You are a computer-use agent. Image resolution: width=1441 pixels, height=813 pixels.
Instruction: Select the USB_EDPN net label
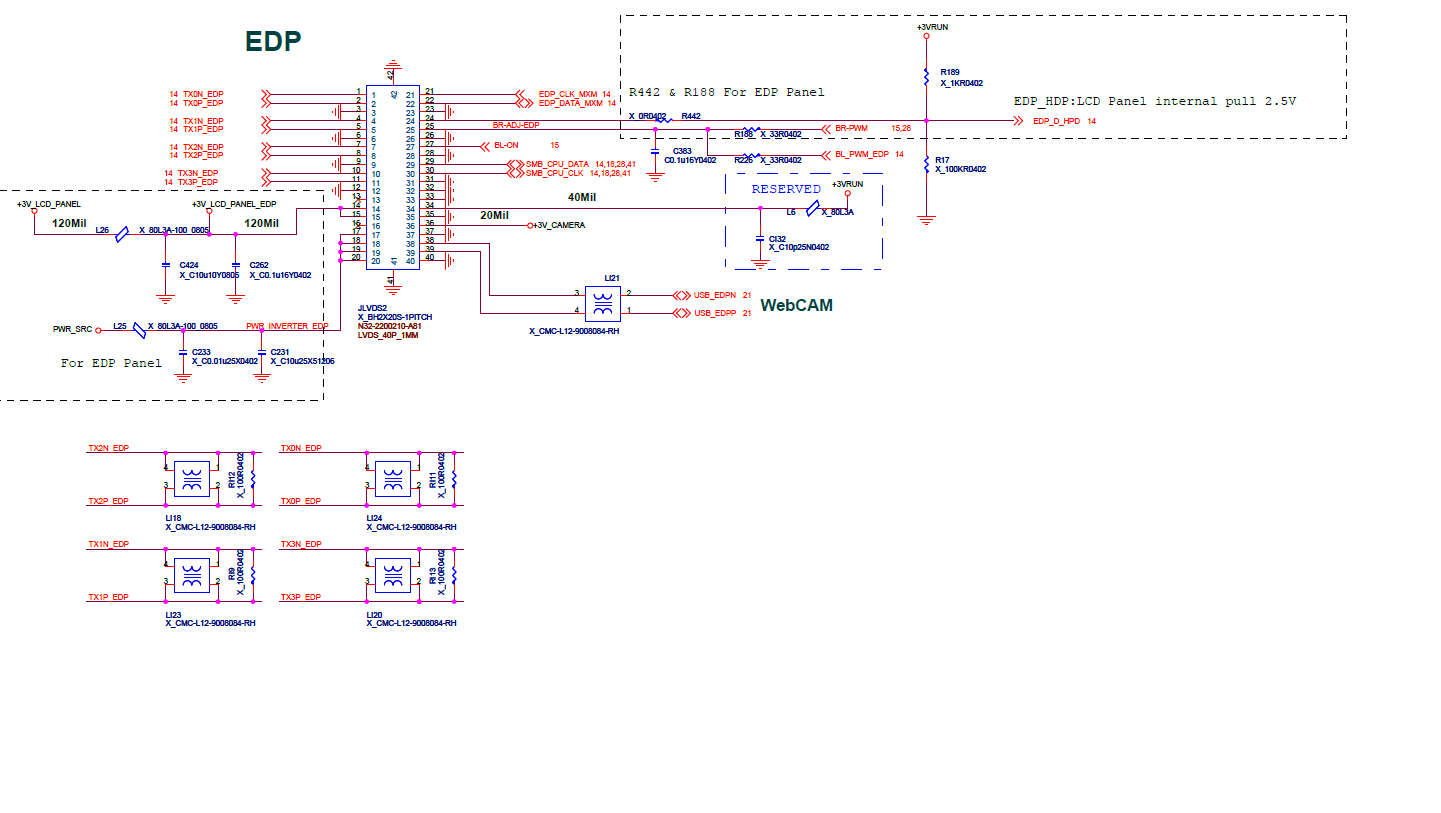coord(715,295)
